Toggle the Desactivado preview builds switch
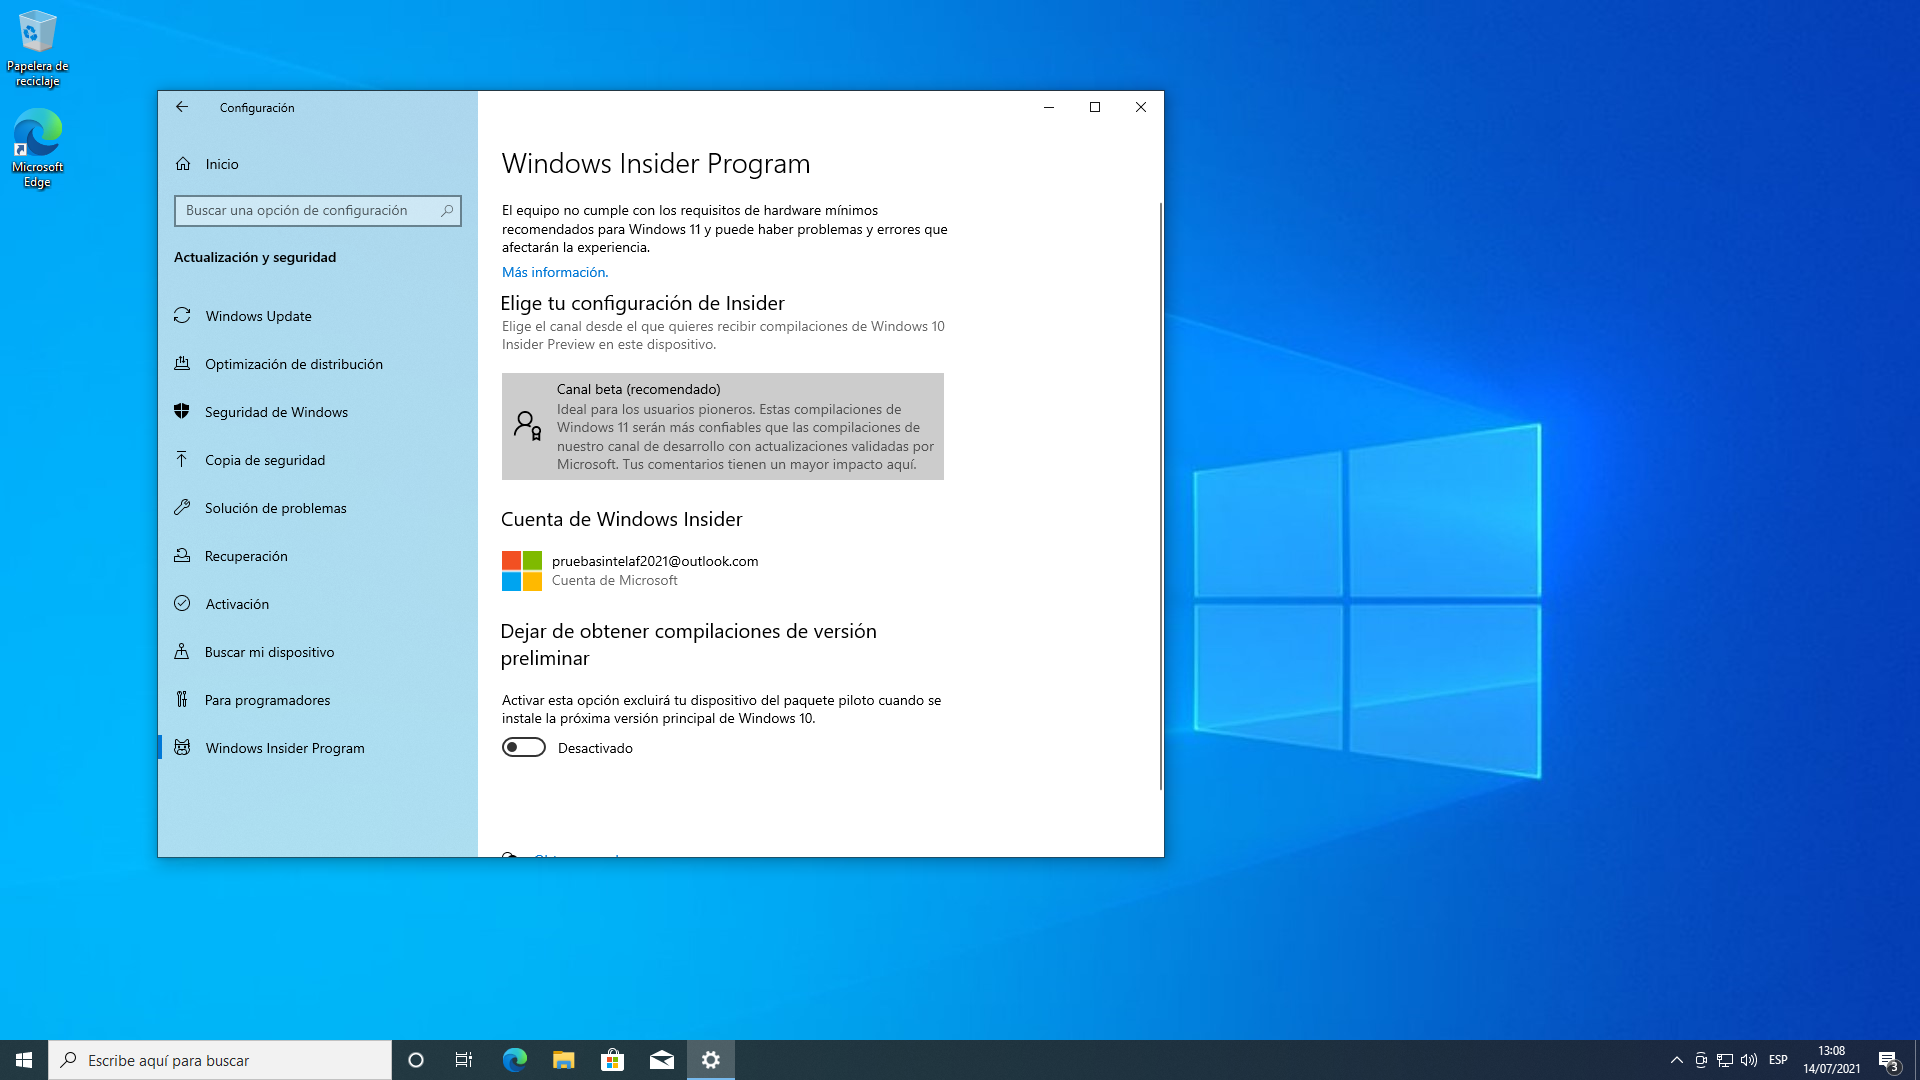Viewport: 1920px width, 1080px height. click(x=524, y=748)
